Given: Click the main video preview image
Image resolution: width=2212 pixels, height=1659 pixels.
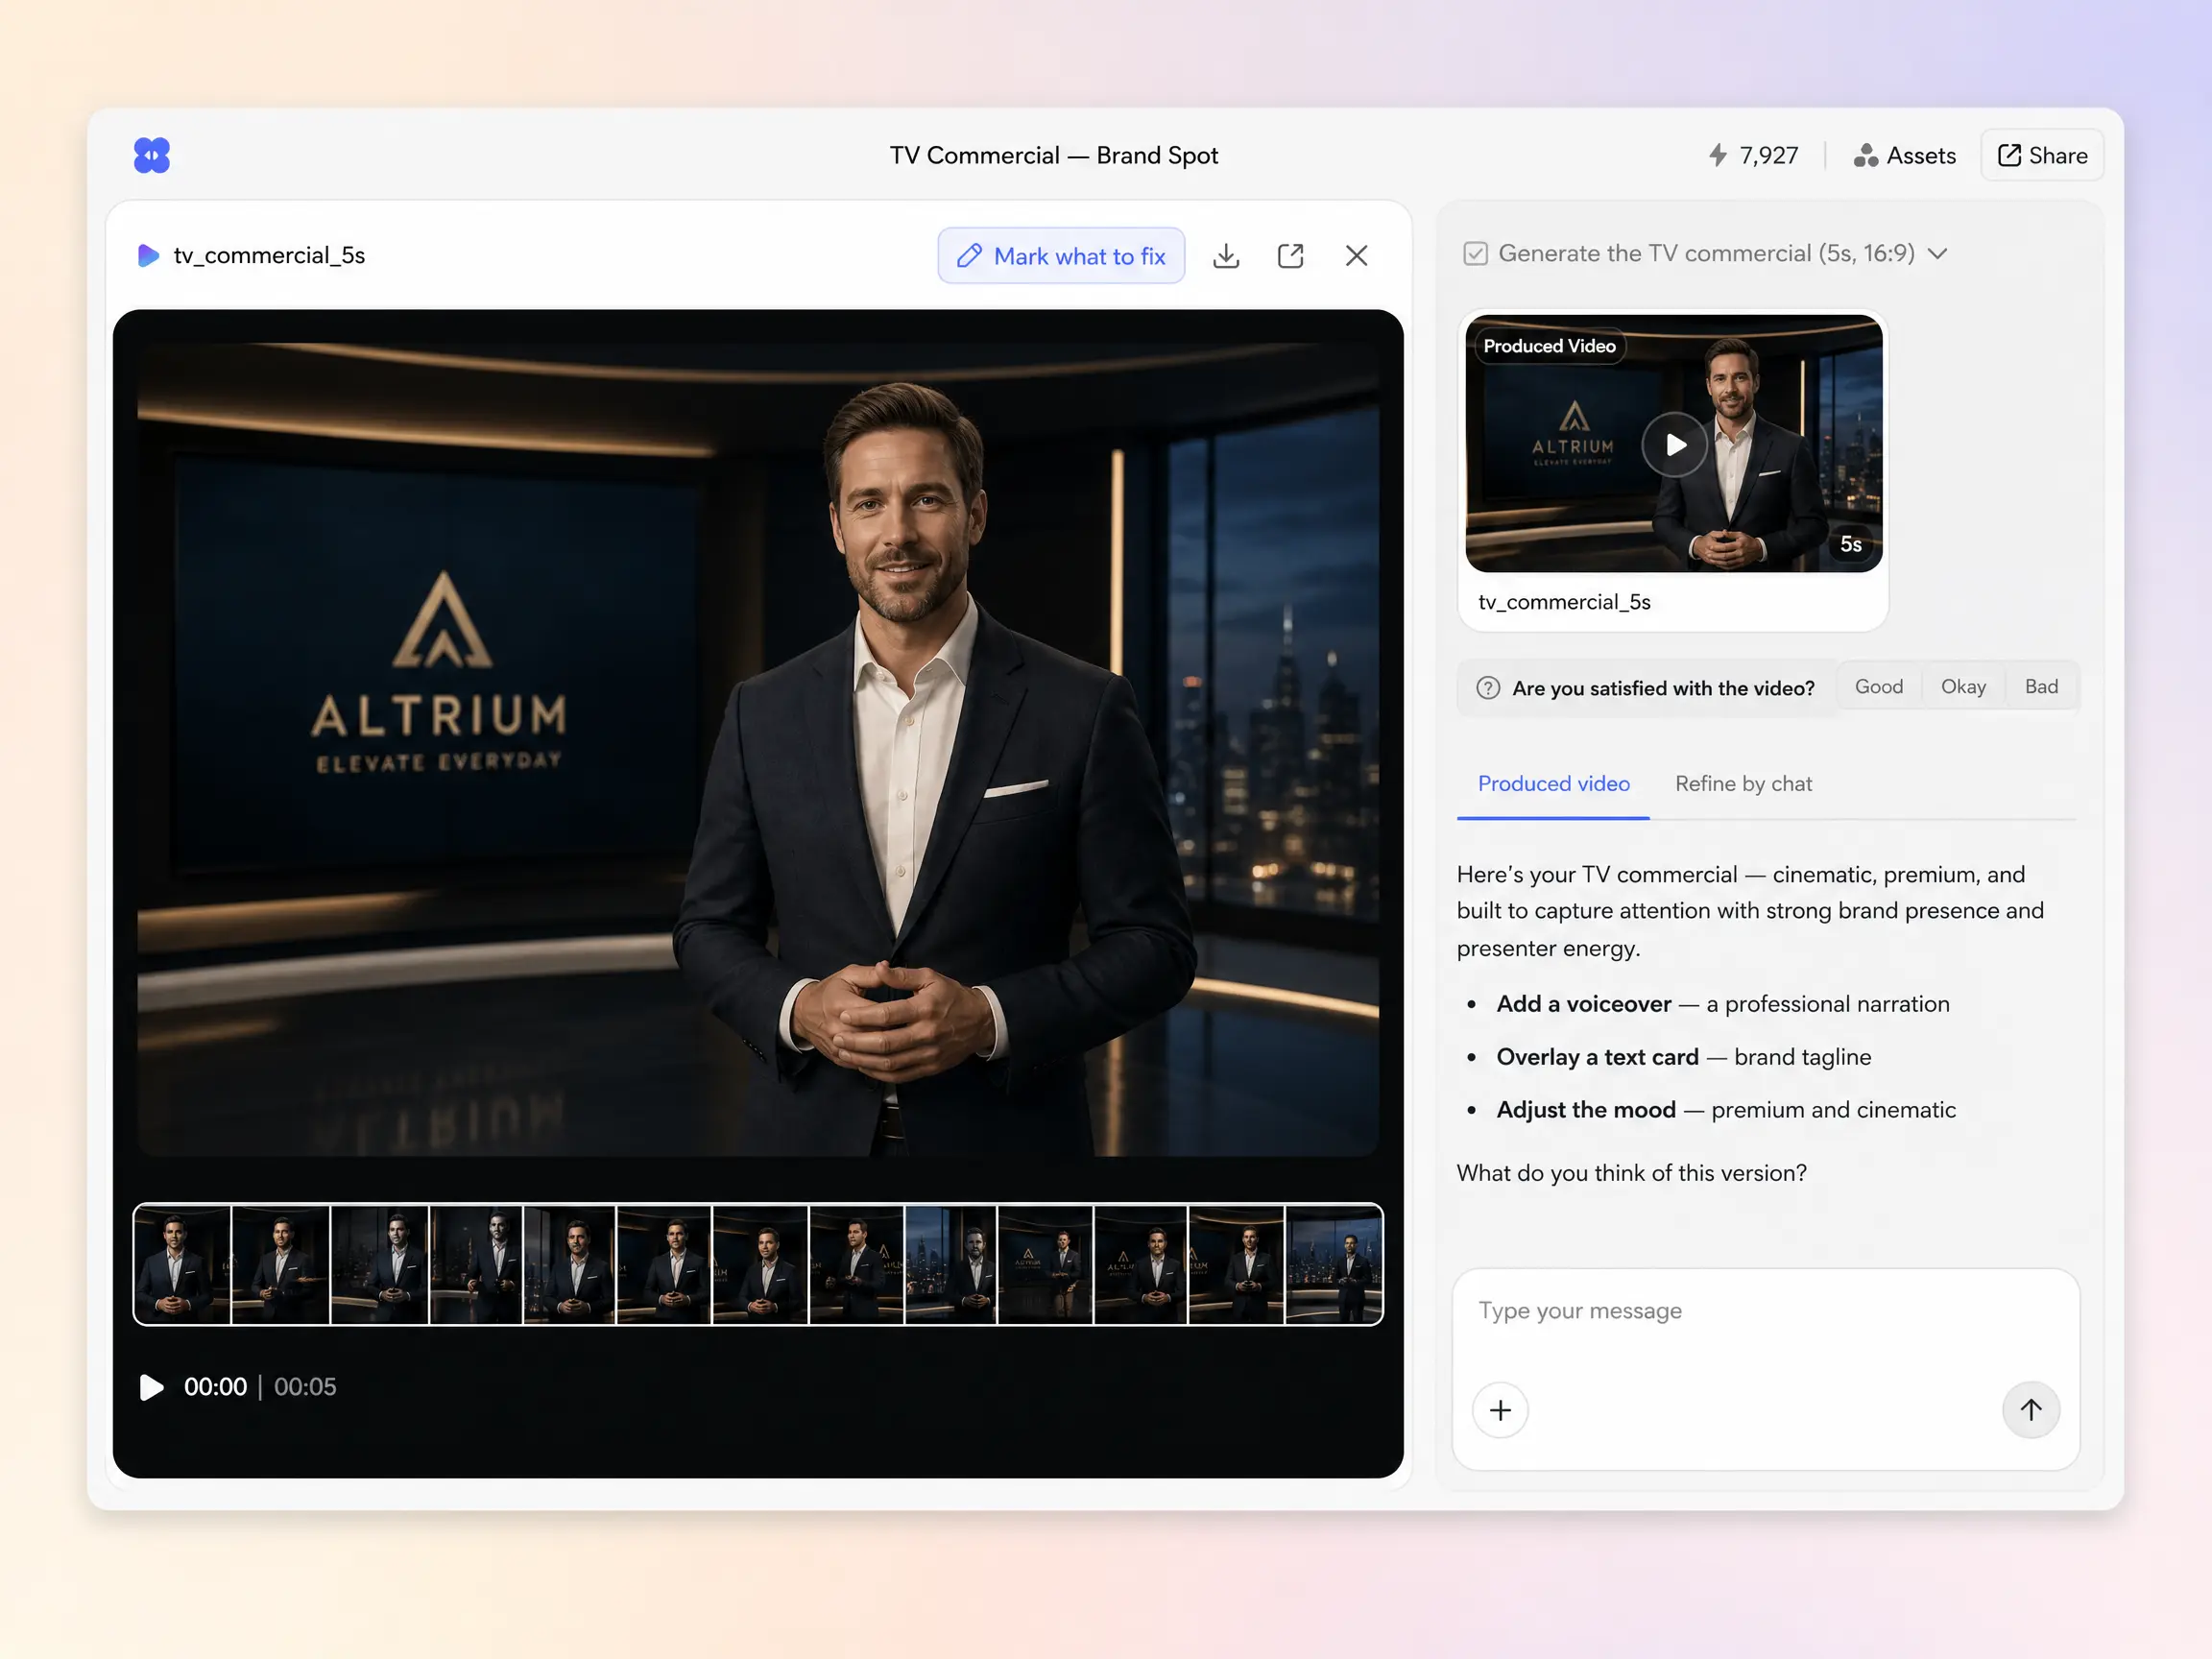Looking at the screenshot, I should tap(758, 750).
